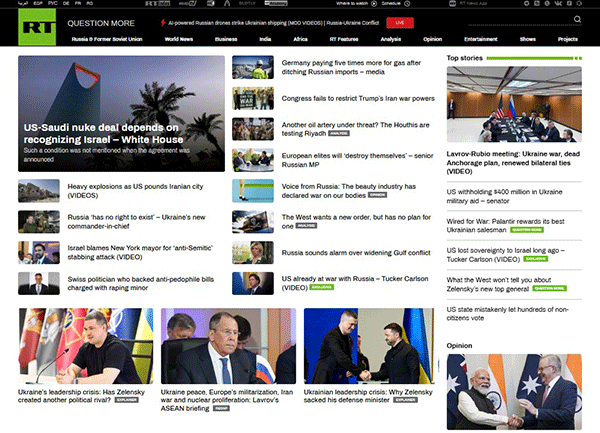Open US withholding $400 million in Ukraine aid
600x433 pixels.
click(504, 196)
